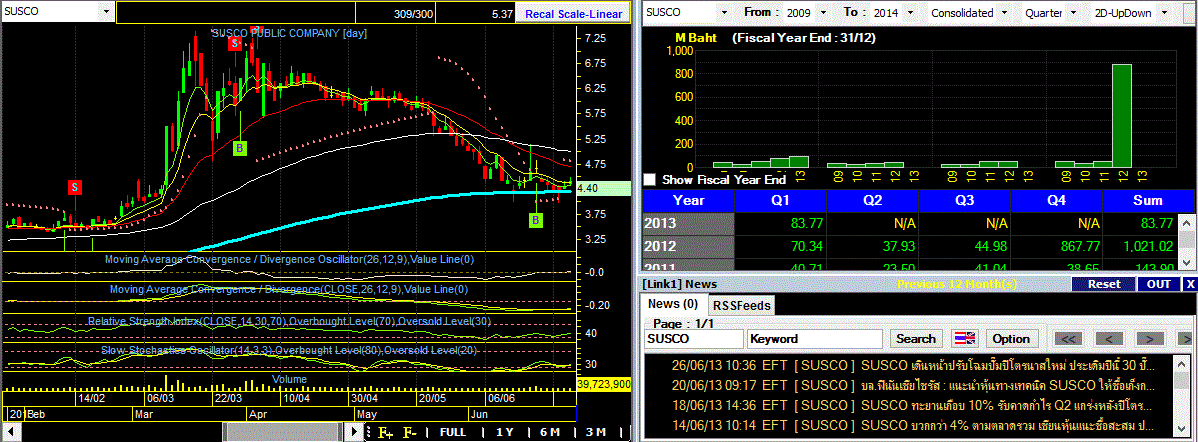
Task: Select the 3M chart range
Action: coord(595,432)
